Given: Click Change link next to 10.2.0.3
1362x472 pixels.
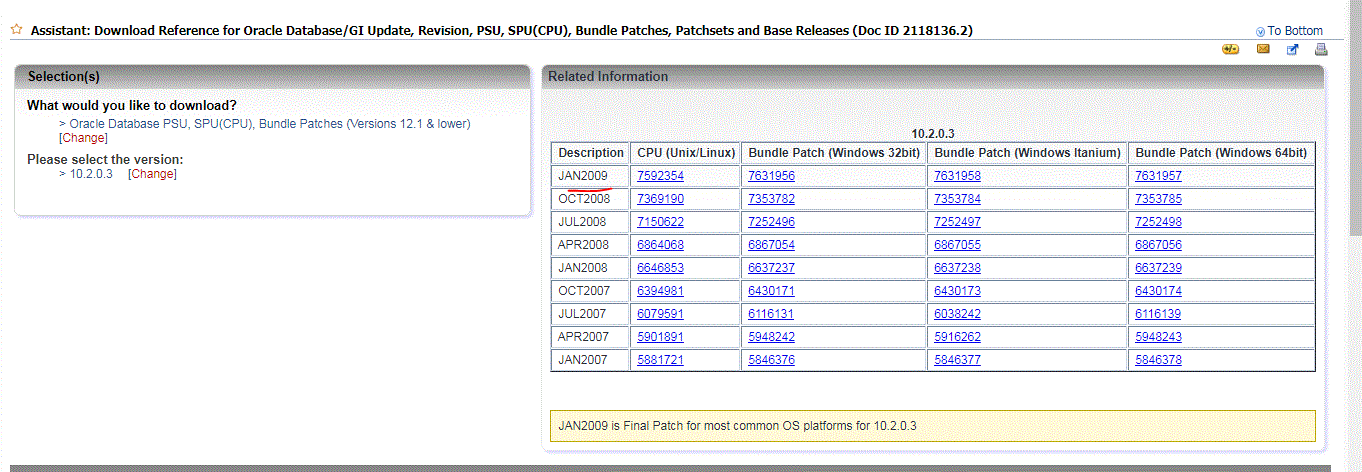Looking at the screenshot, I should click(x=152, y=174).
